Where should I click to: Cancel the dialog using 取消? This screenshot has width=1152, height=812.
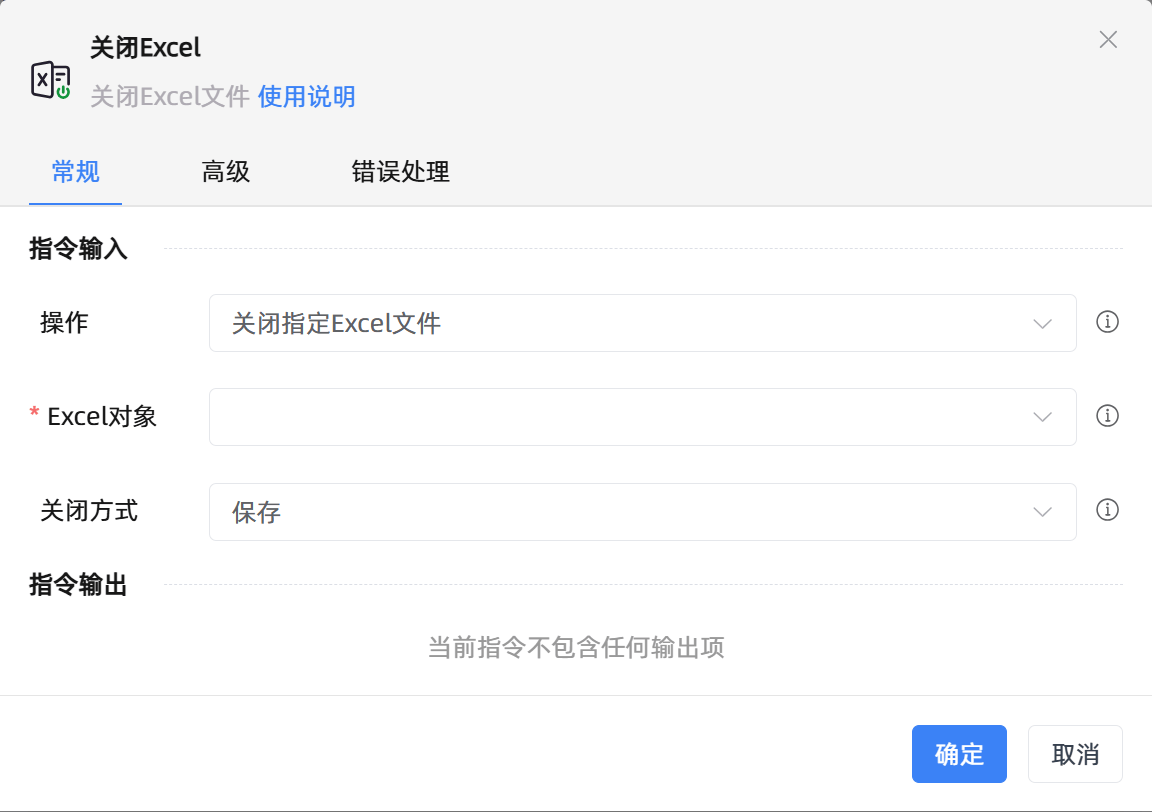pos(1075,754)
